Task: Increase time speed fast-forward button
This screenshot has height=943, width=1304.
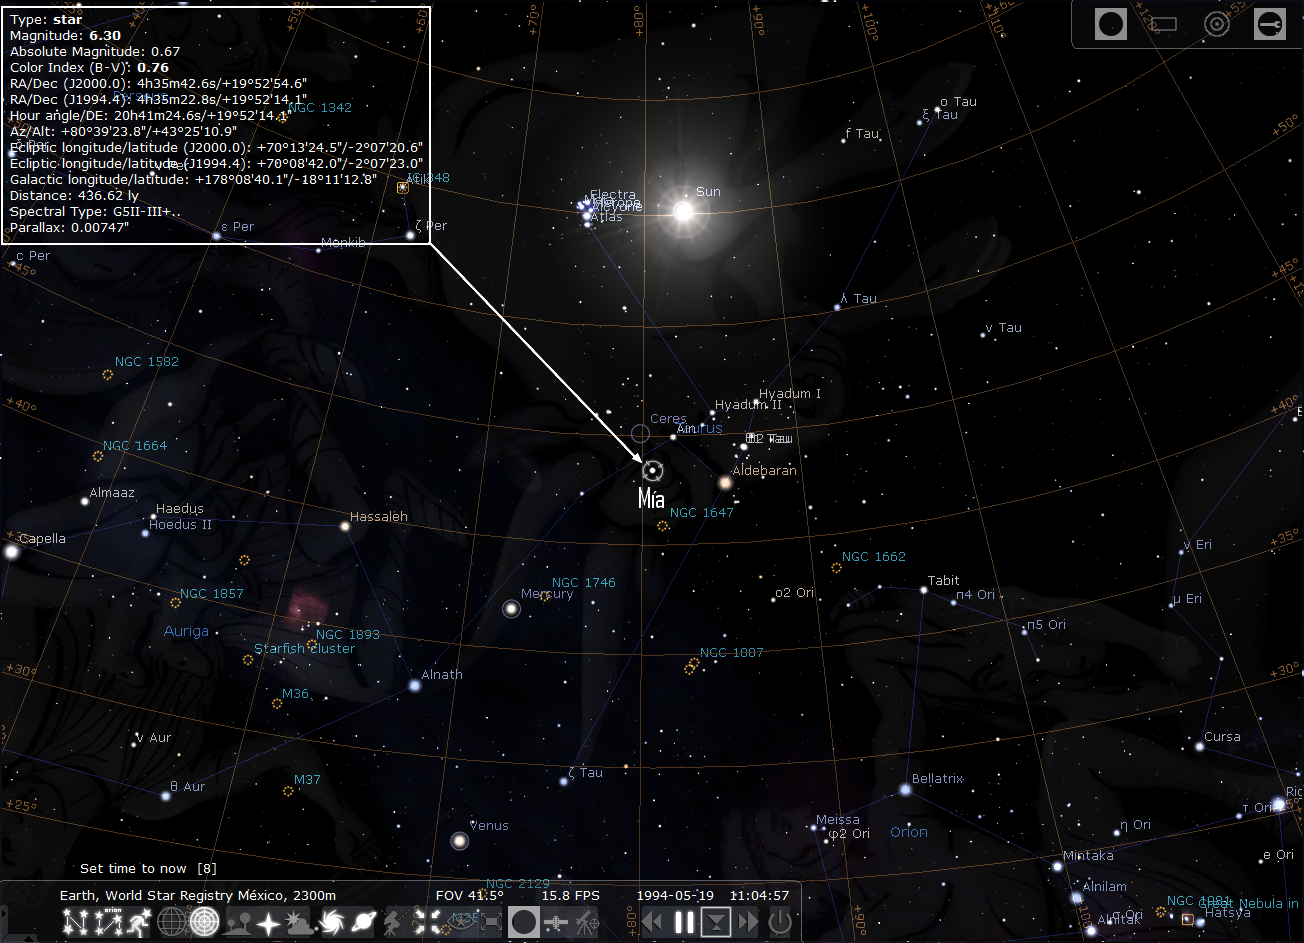Action: 747,922
